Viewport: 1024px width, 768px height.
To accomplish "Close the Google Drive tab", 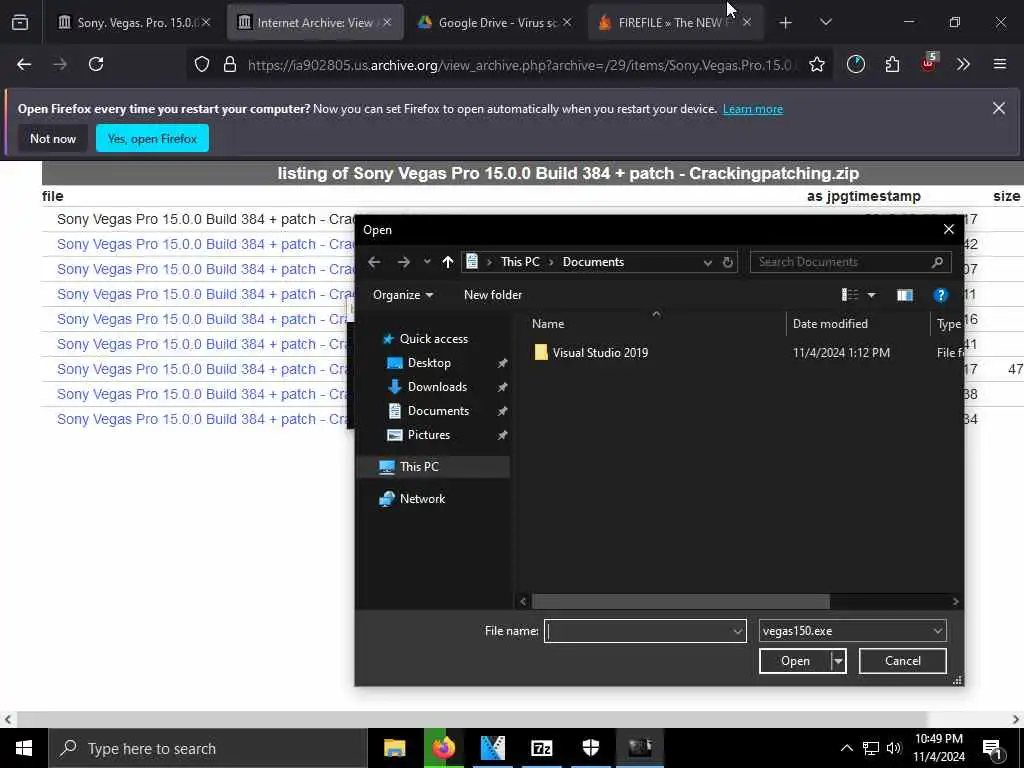I will 567,22.
